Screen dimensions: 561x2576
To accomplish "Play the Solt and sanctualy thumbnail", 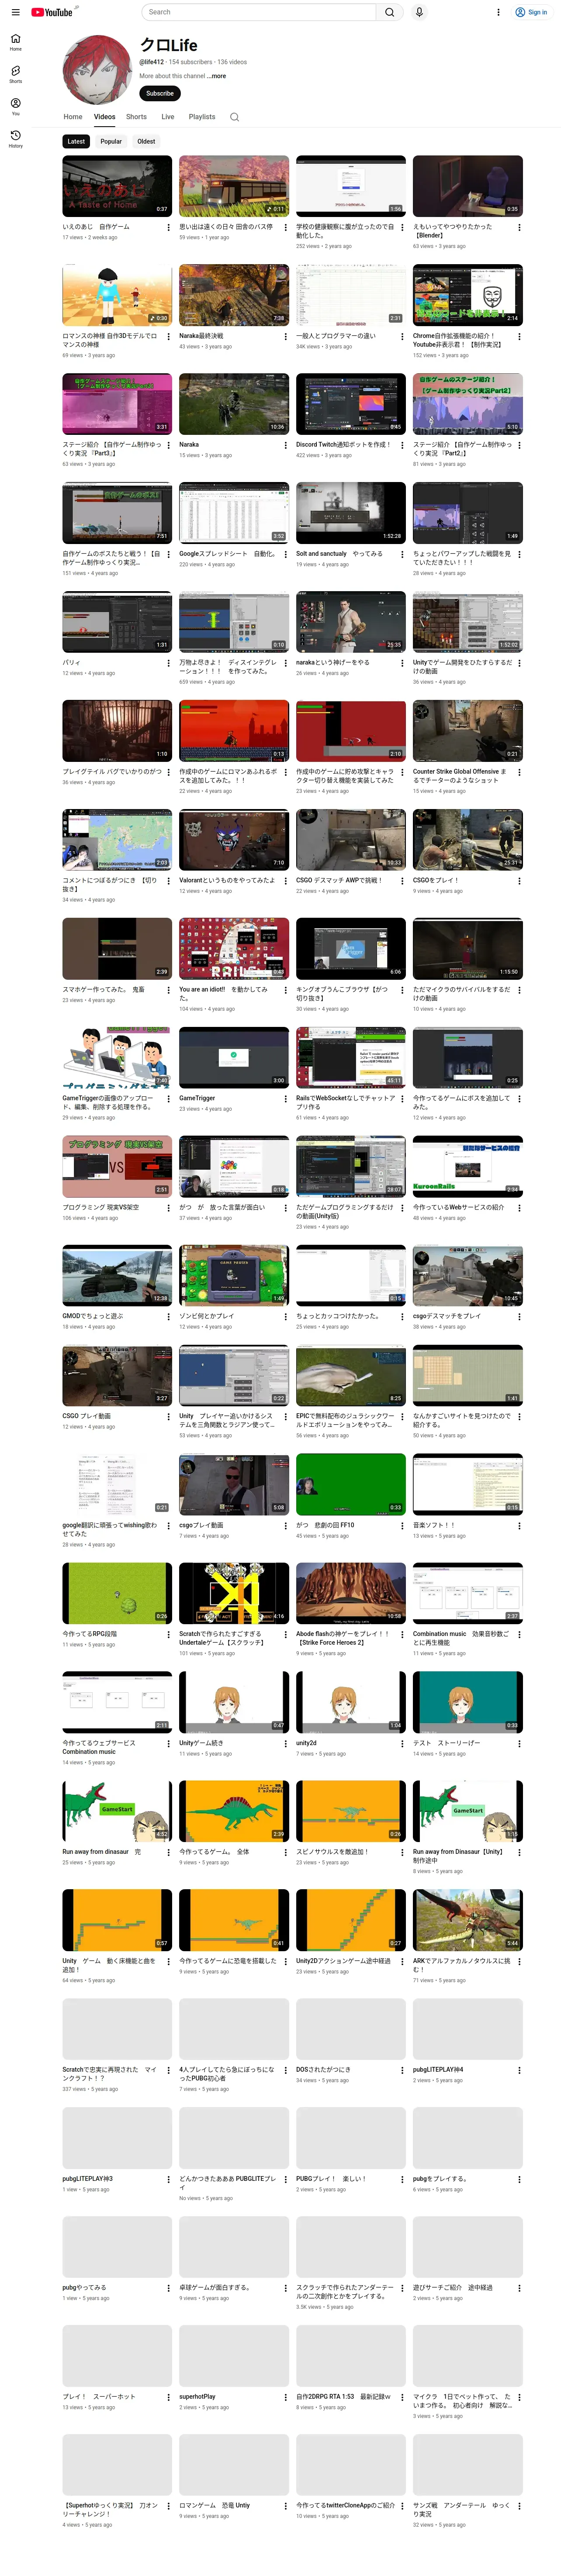I will point(351,513).
